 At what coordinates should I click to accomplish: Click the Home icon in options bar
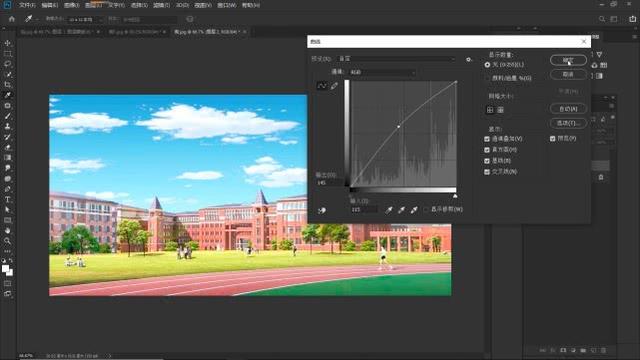coord(11,19)
